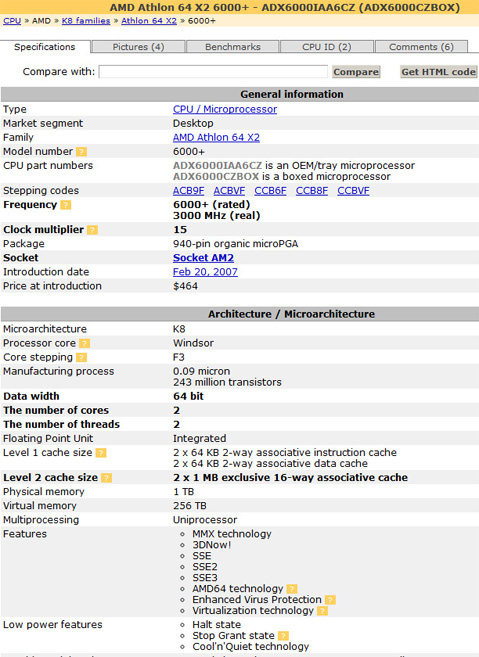Click help icon next to Core stepping
The image size is (479, 657).
tap(82, 358)
